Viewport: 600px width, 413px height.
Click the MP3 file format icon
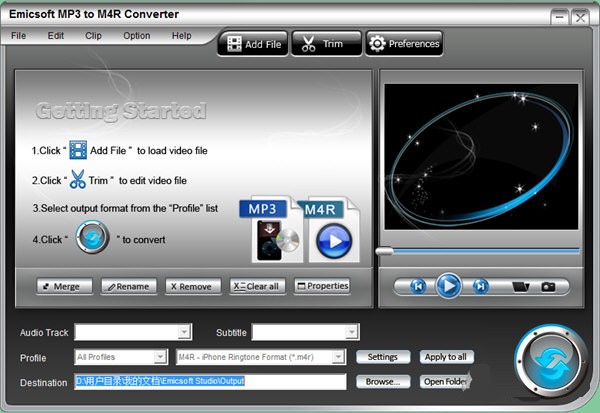click(x=271, y=230)
